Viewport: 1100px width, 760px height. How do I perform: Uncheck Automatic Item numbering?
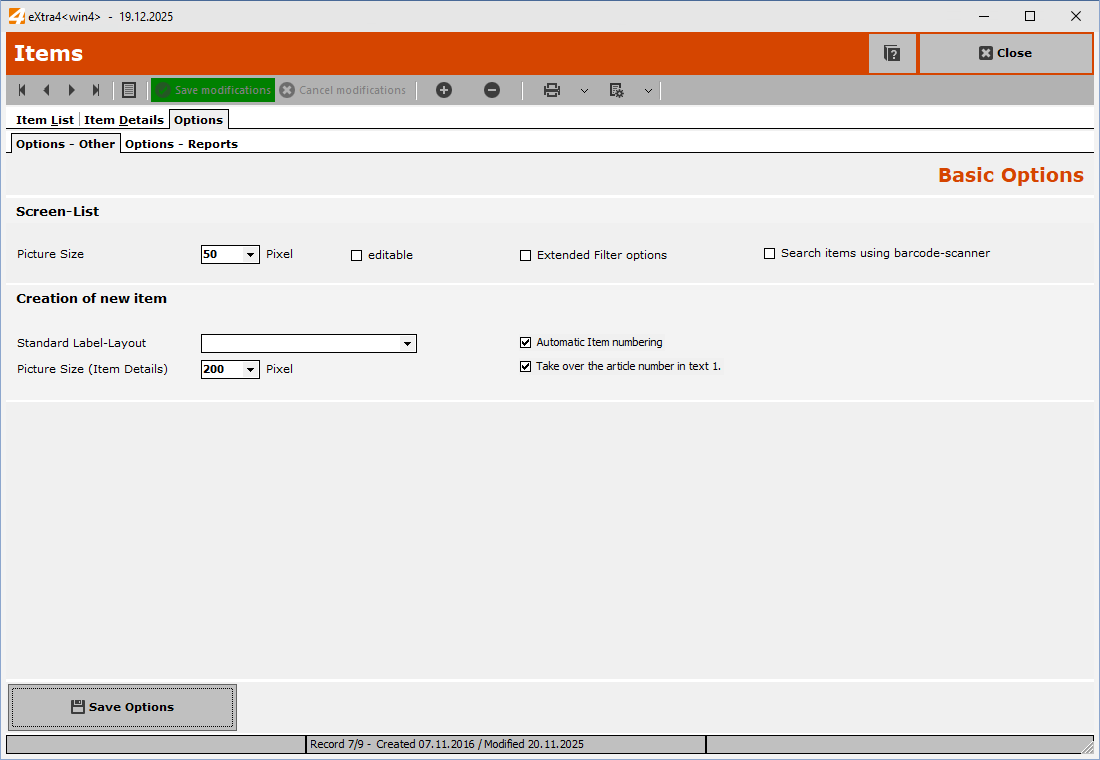[526, 343]
